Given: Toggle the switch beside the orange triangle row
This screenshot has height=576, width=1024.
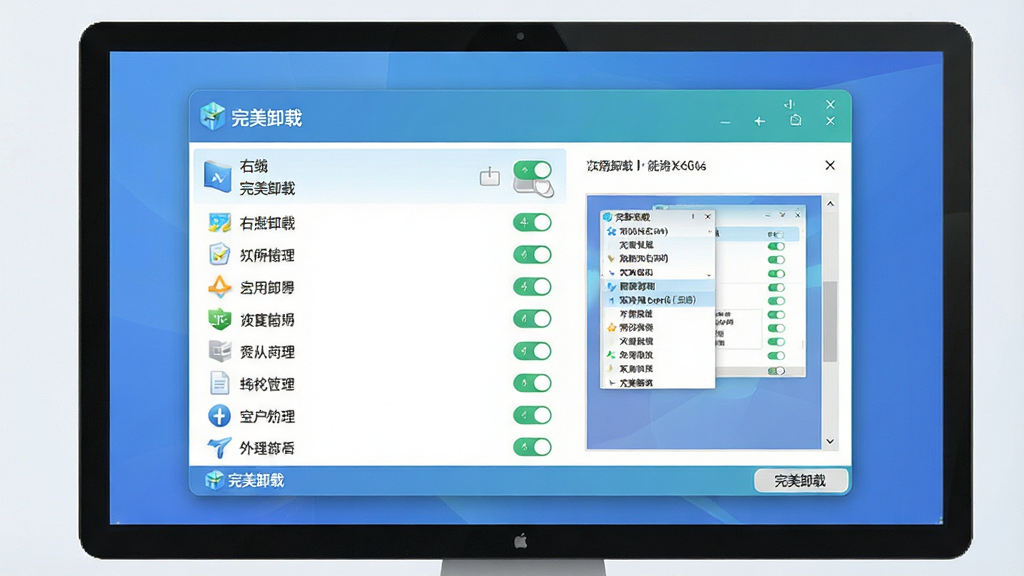Looking at the screenshot, I should [532, 287].
